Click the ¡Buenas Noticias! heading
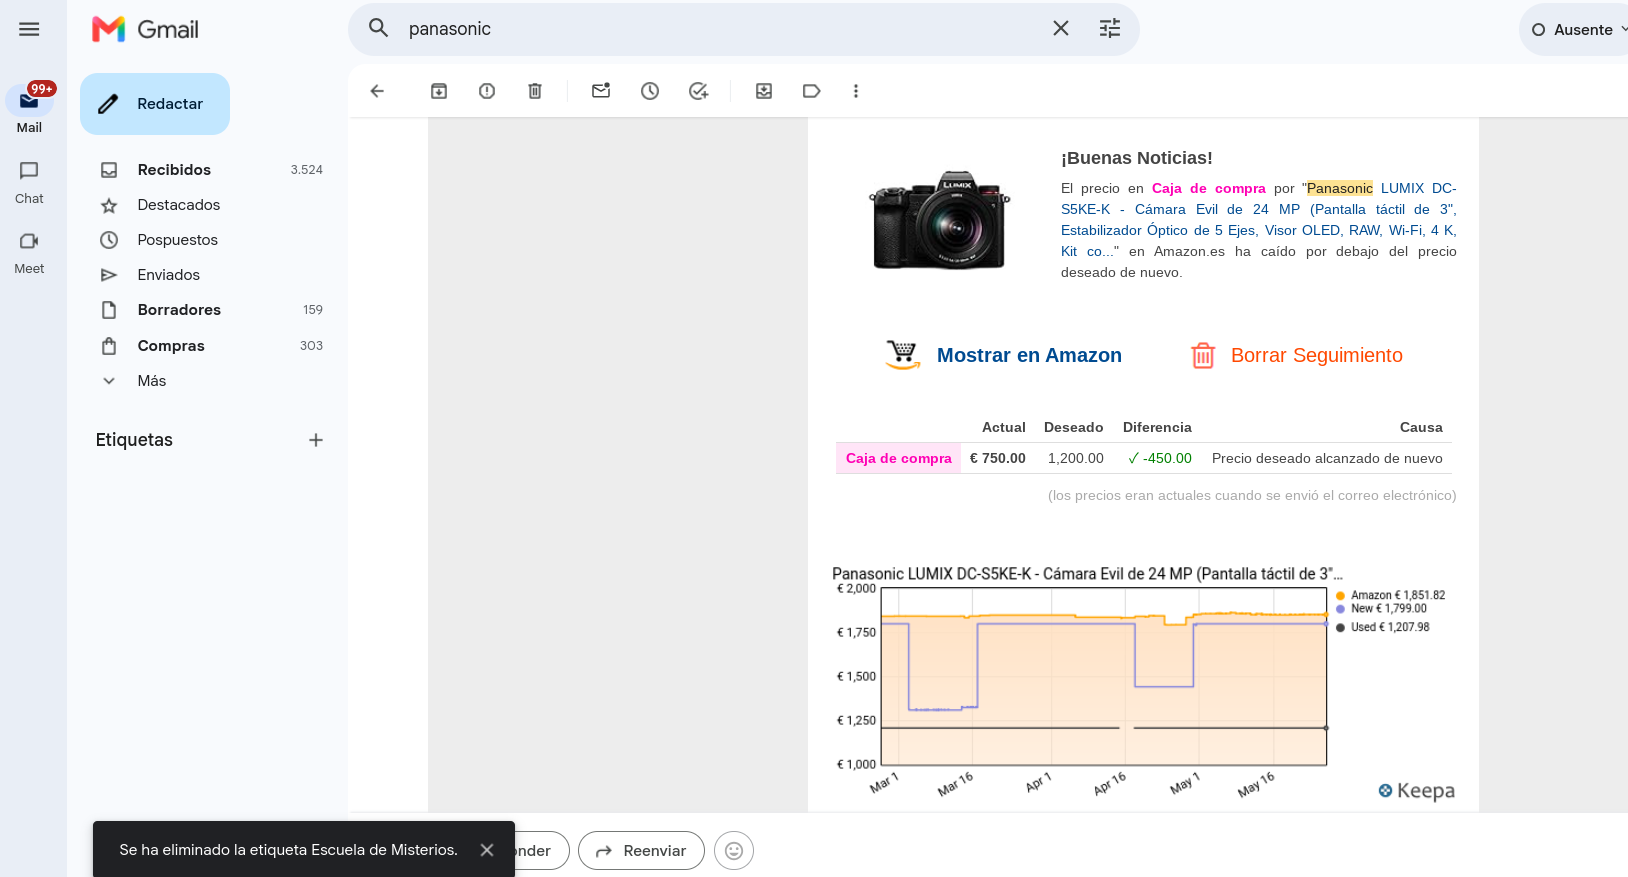The height and width of the screenshot is (877, 1628). [x=1137, y=158]
